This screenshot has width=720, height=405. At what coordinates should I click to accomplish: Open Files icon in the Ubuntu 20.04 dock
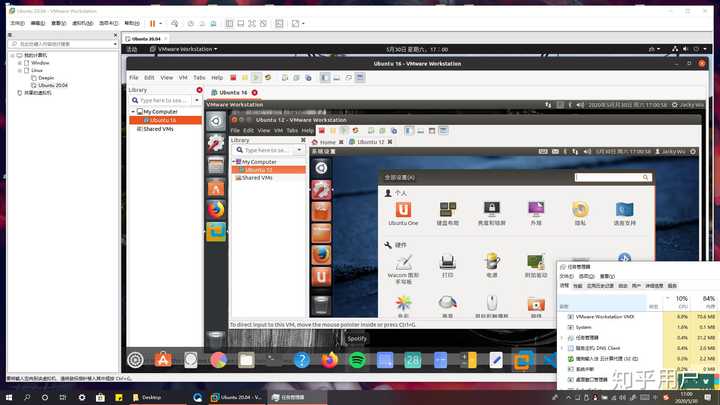tap(246, 360)
